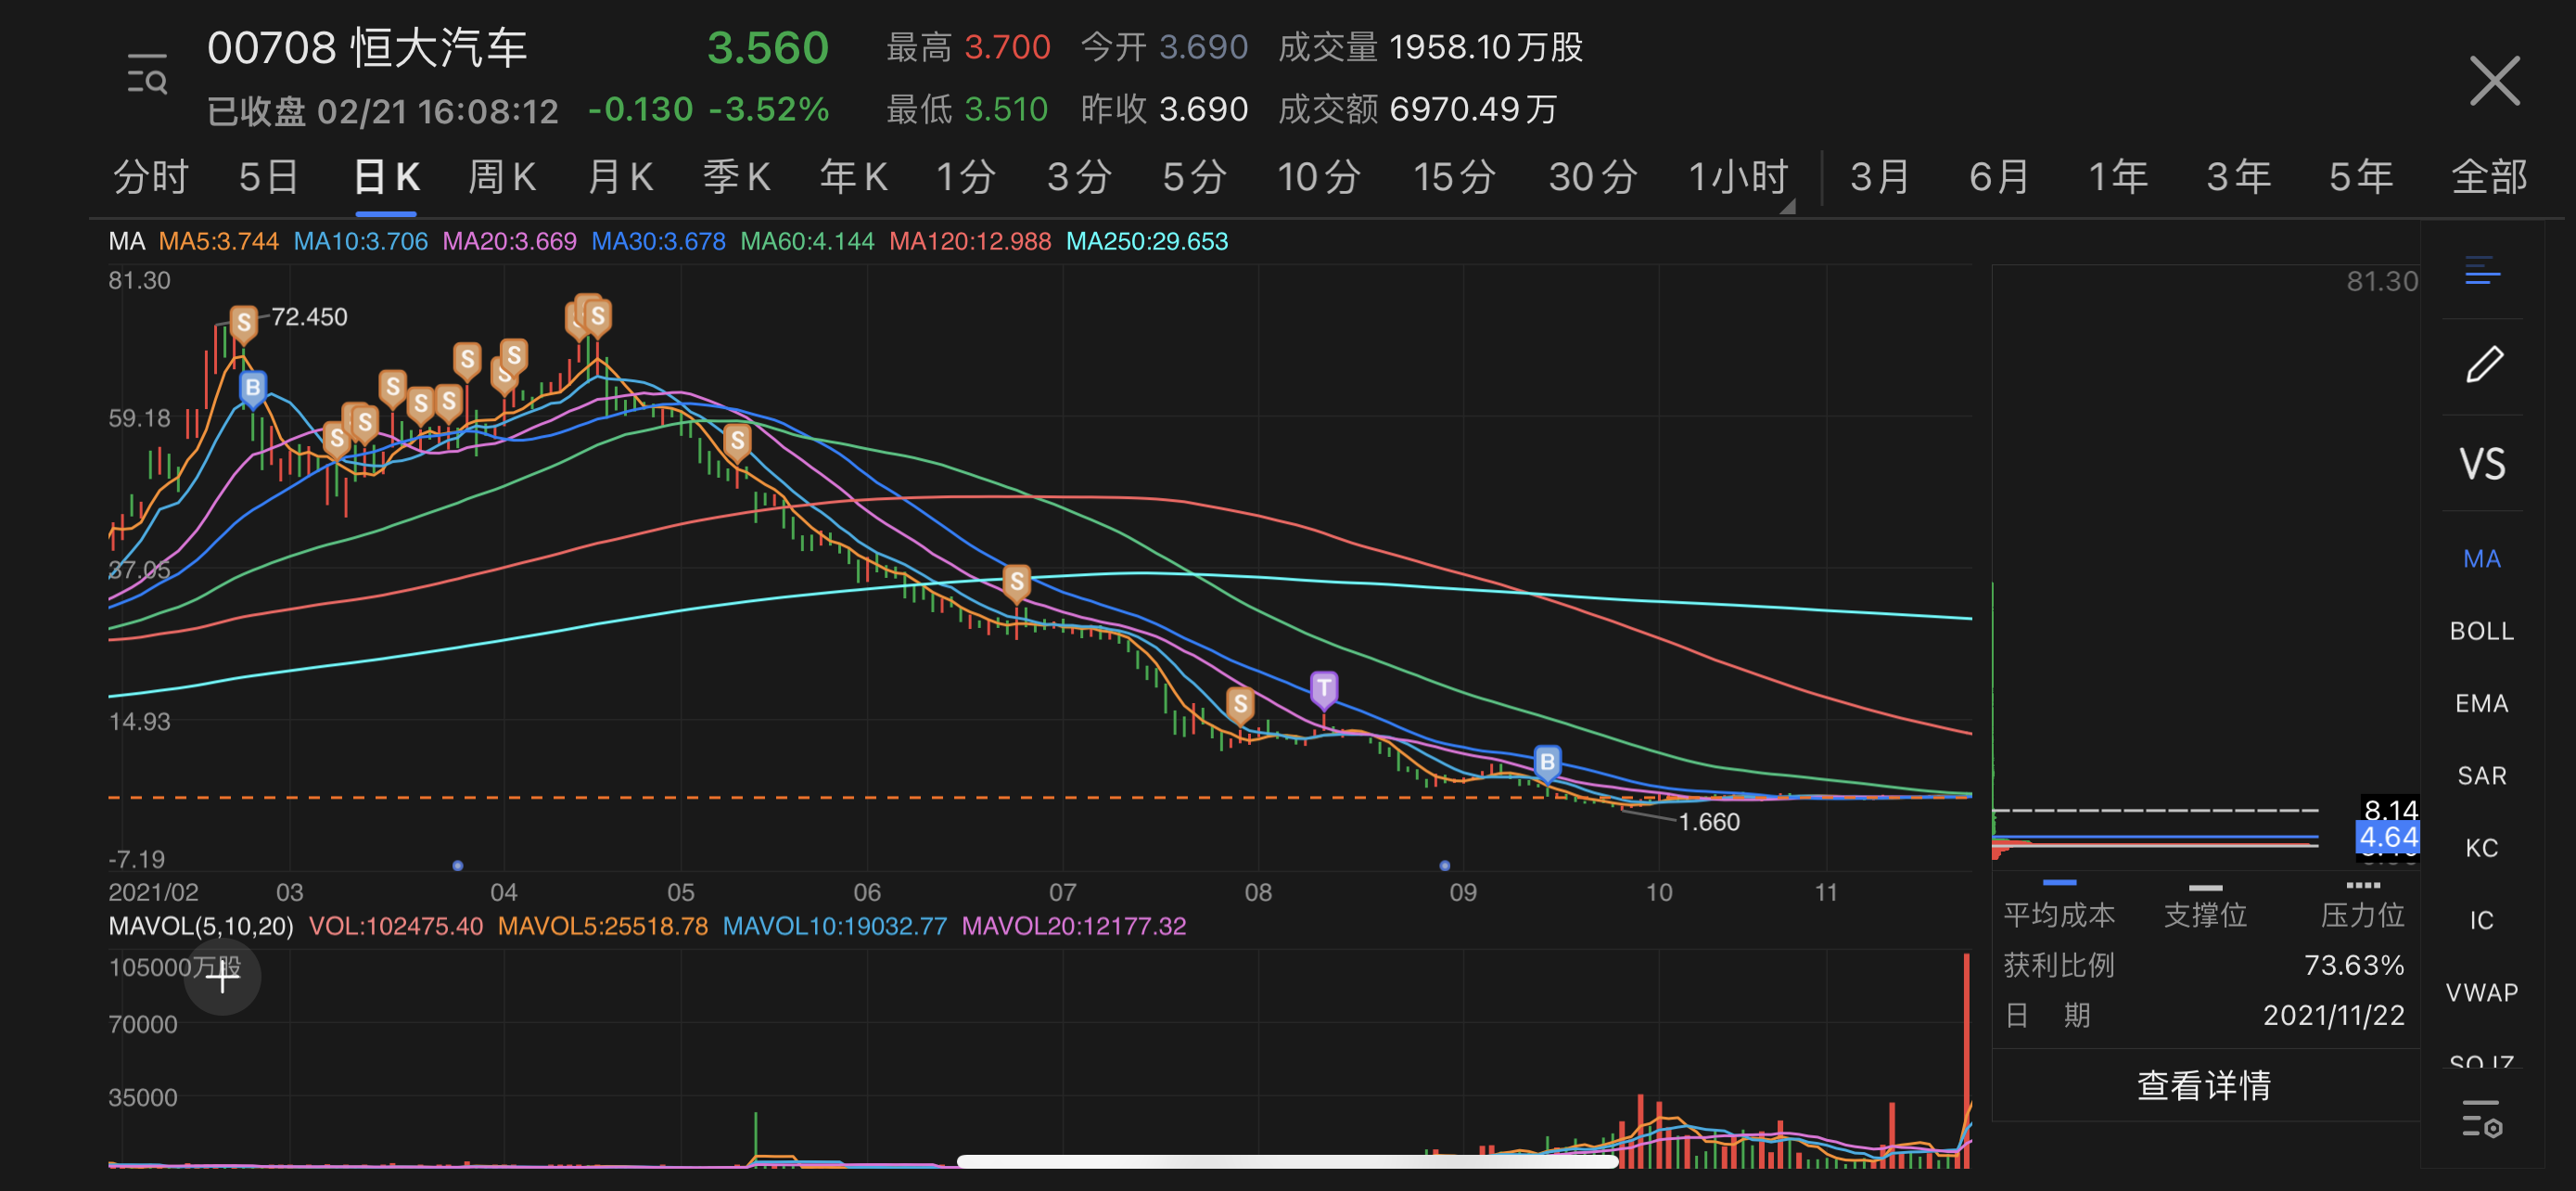The image size is (2576, 1191).
Task: Switch to the 周K tab
Action: [502, 177]
